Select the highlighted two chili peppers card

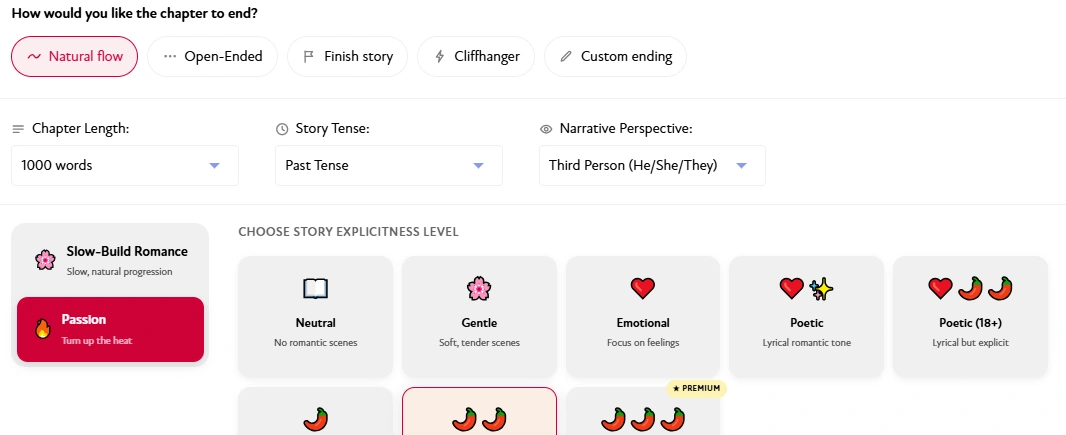(479, 411)
